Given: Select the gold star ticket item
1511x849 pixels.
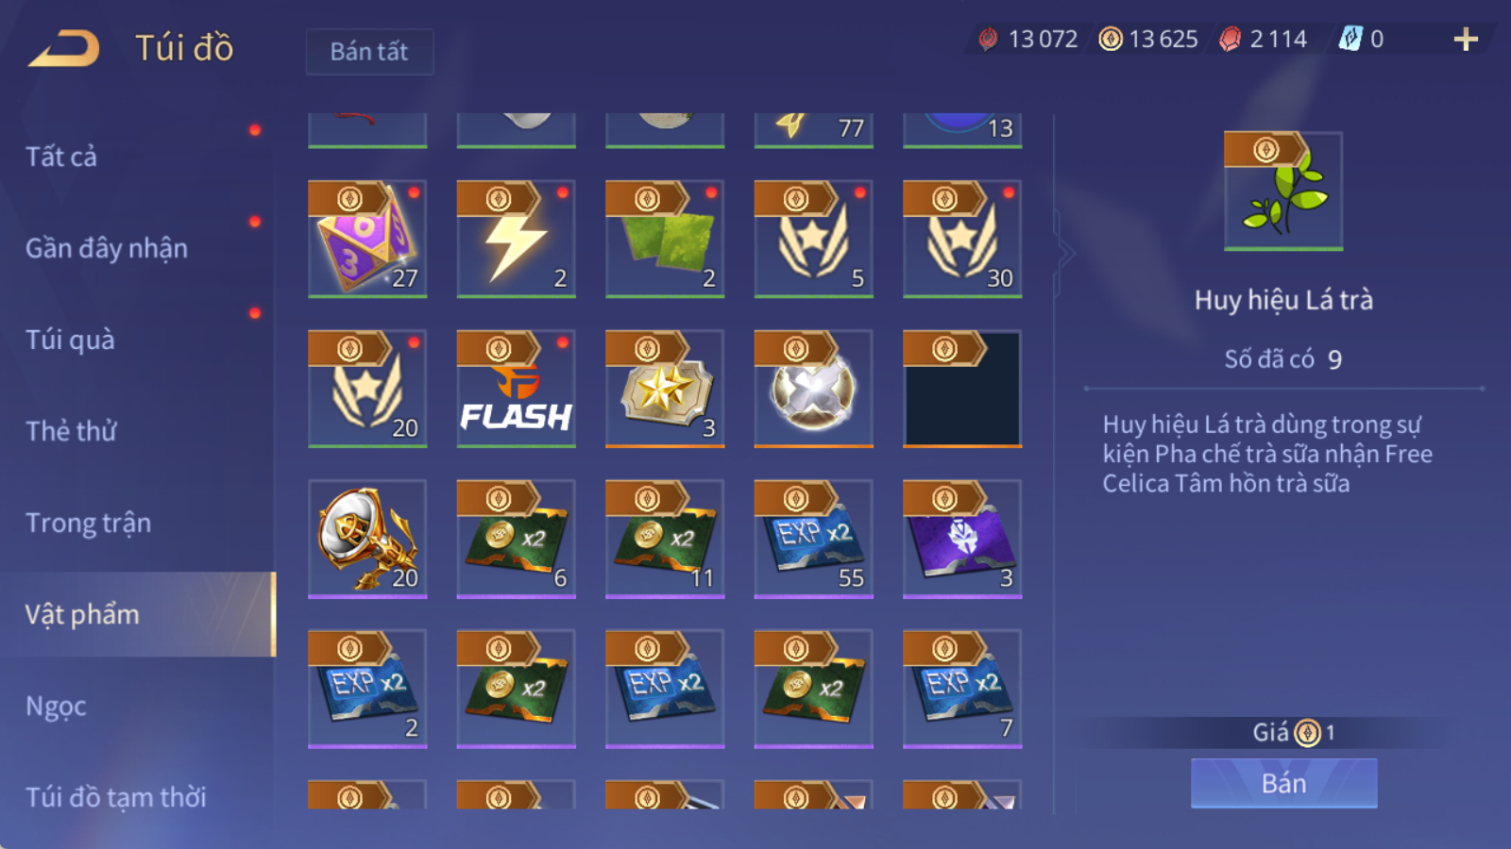Looking at the screenshot, I should pos(665,389).
